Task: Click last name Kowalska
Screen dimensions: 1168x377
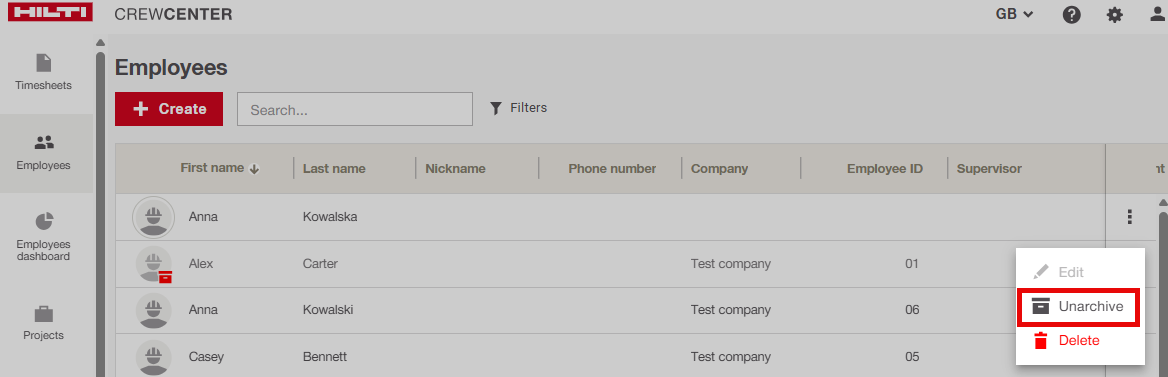Action: pyautogui.click(x=330, y=217)
